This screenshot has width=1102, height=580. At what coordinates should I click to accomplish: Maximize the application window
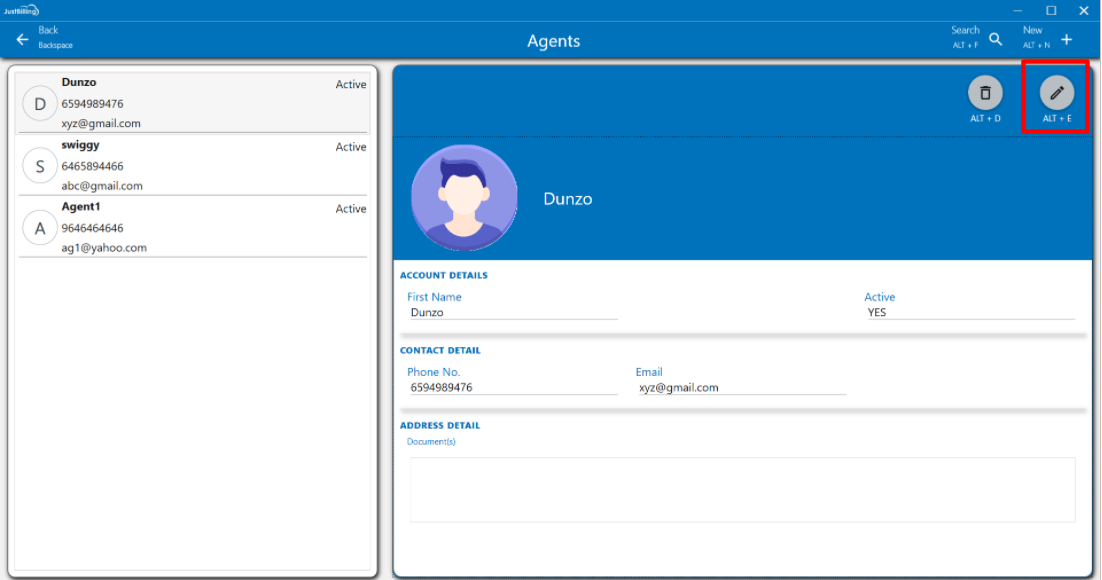[1051, 10]
